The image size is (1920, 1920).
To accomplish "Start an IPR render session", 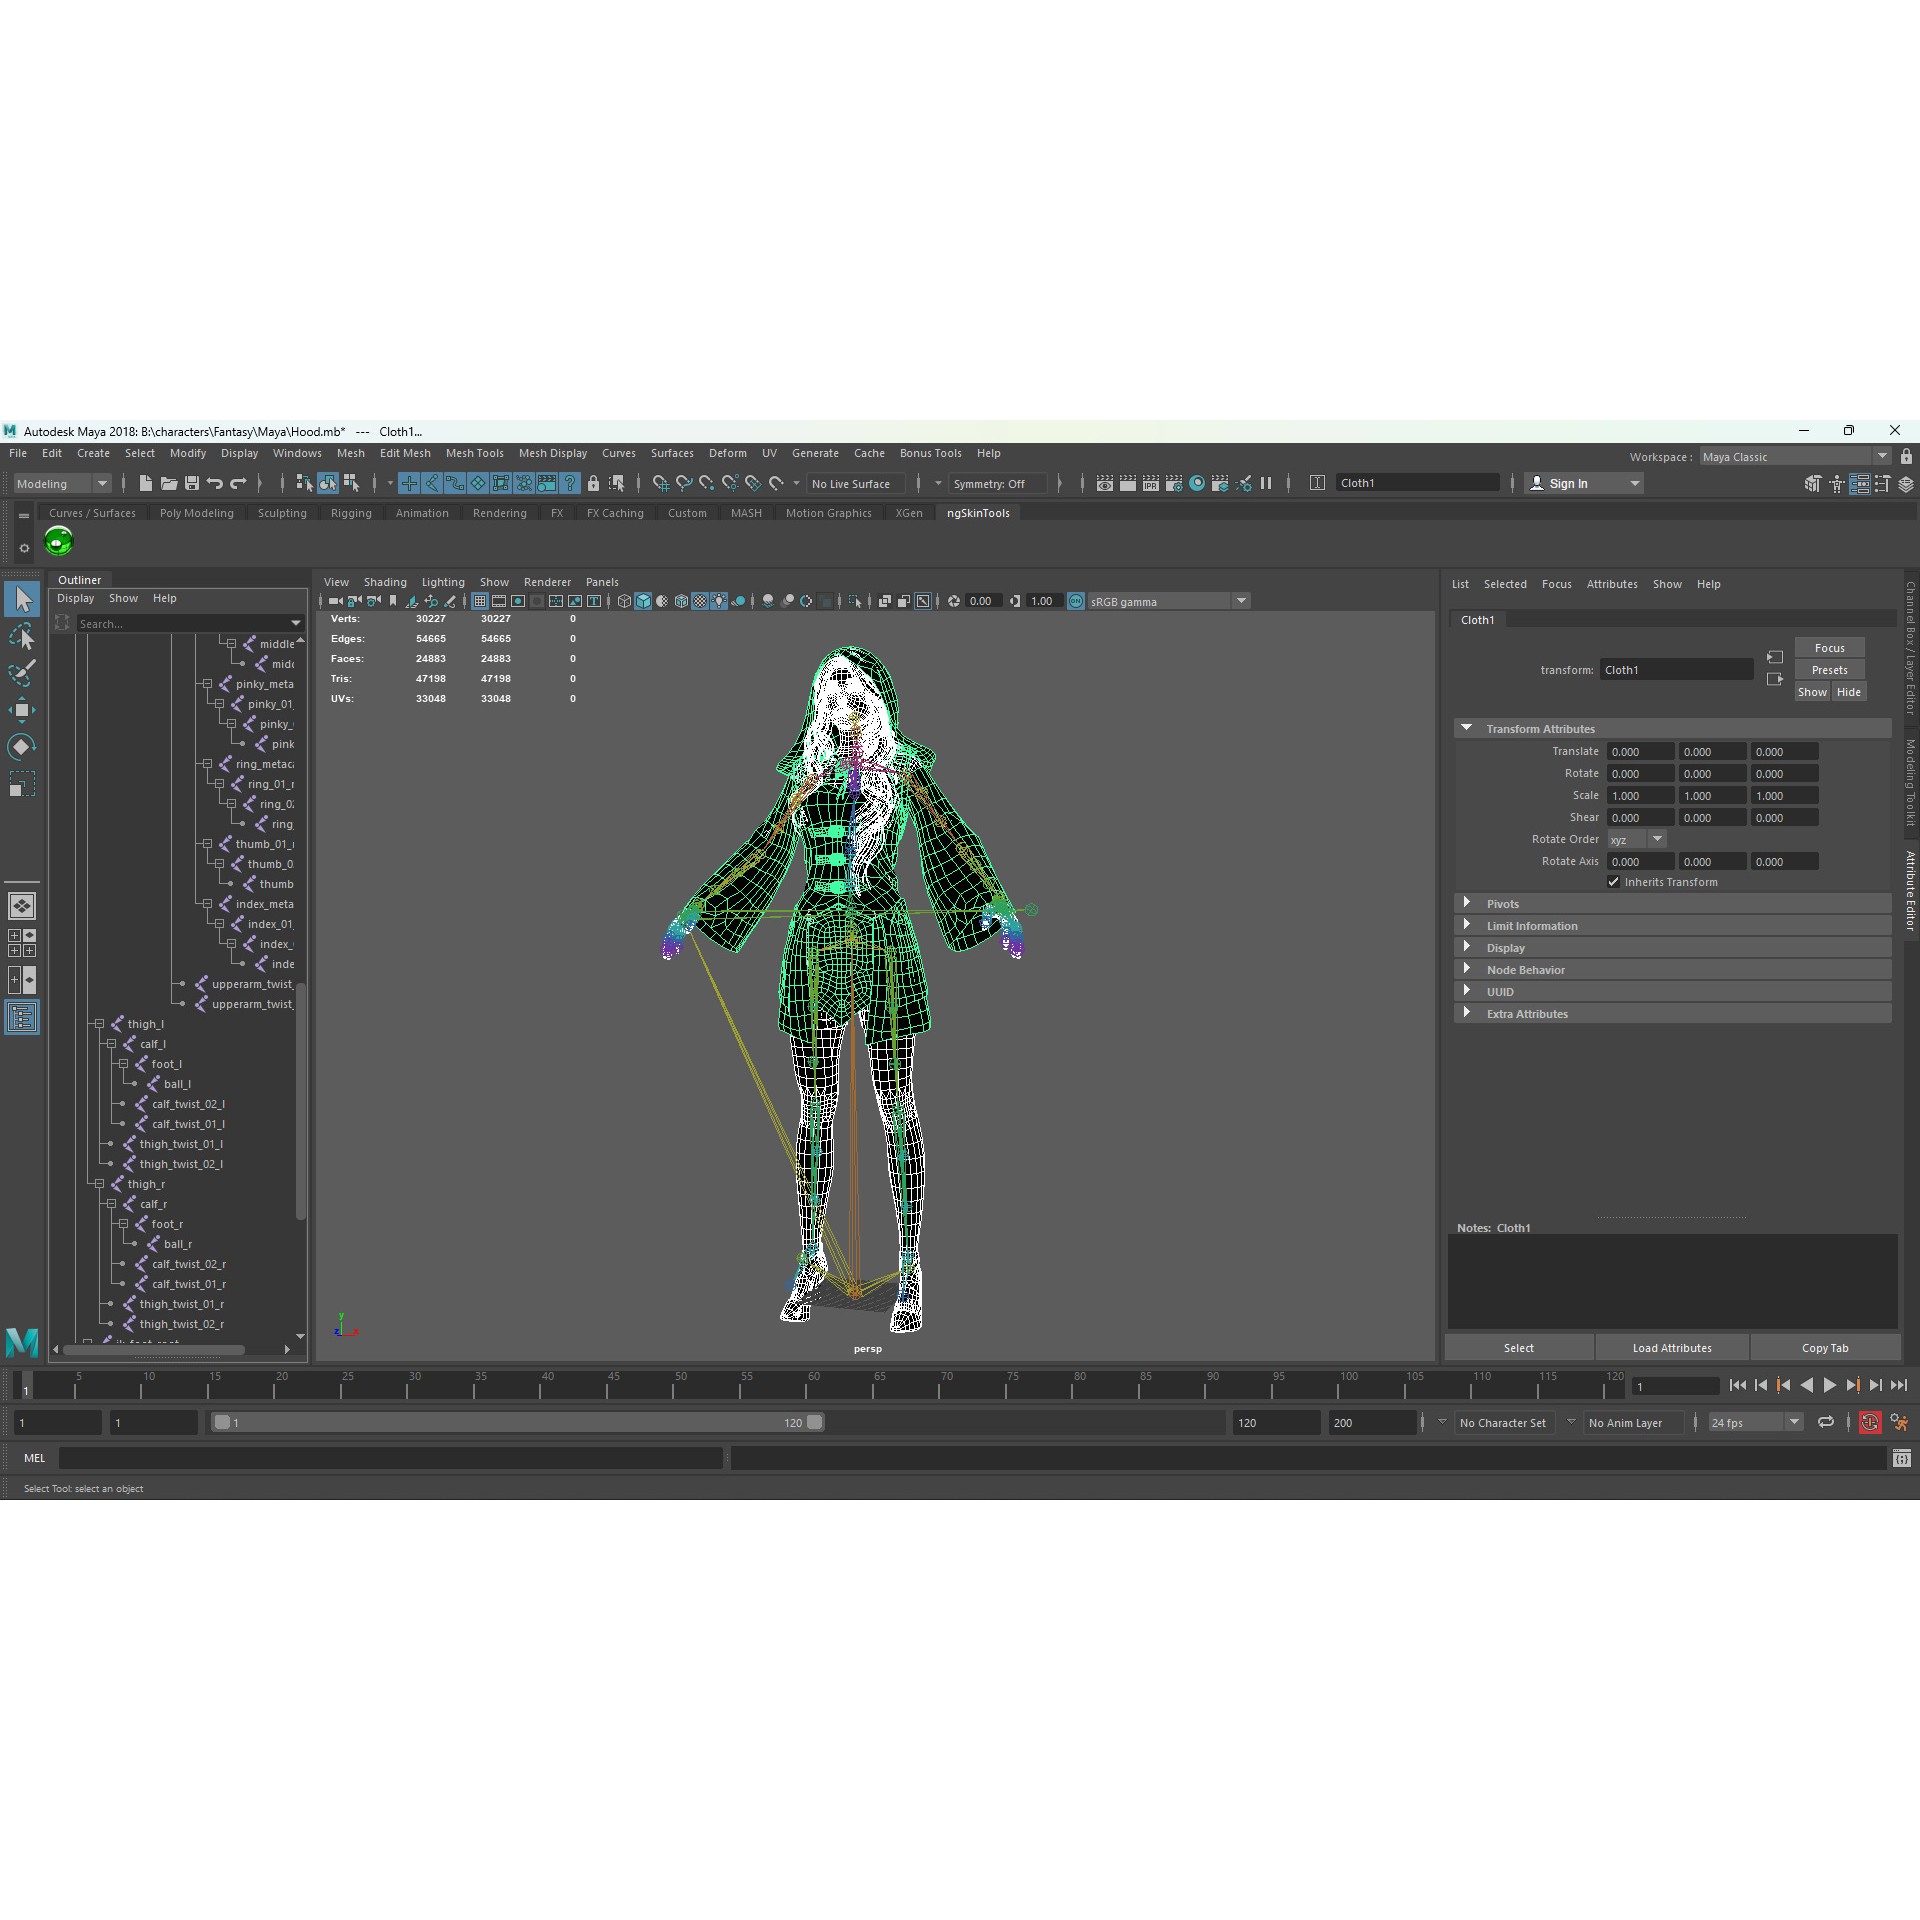I will 1151,484.
